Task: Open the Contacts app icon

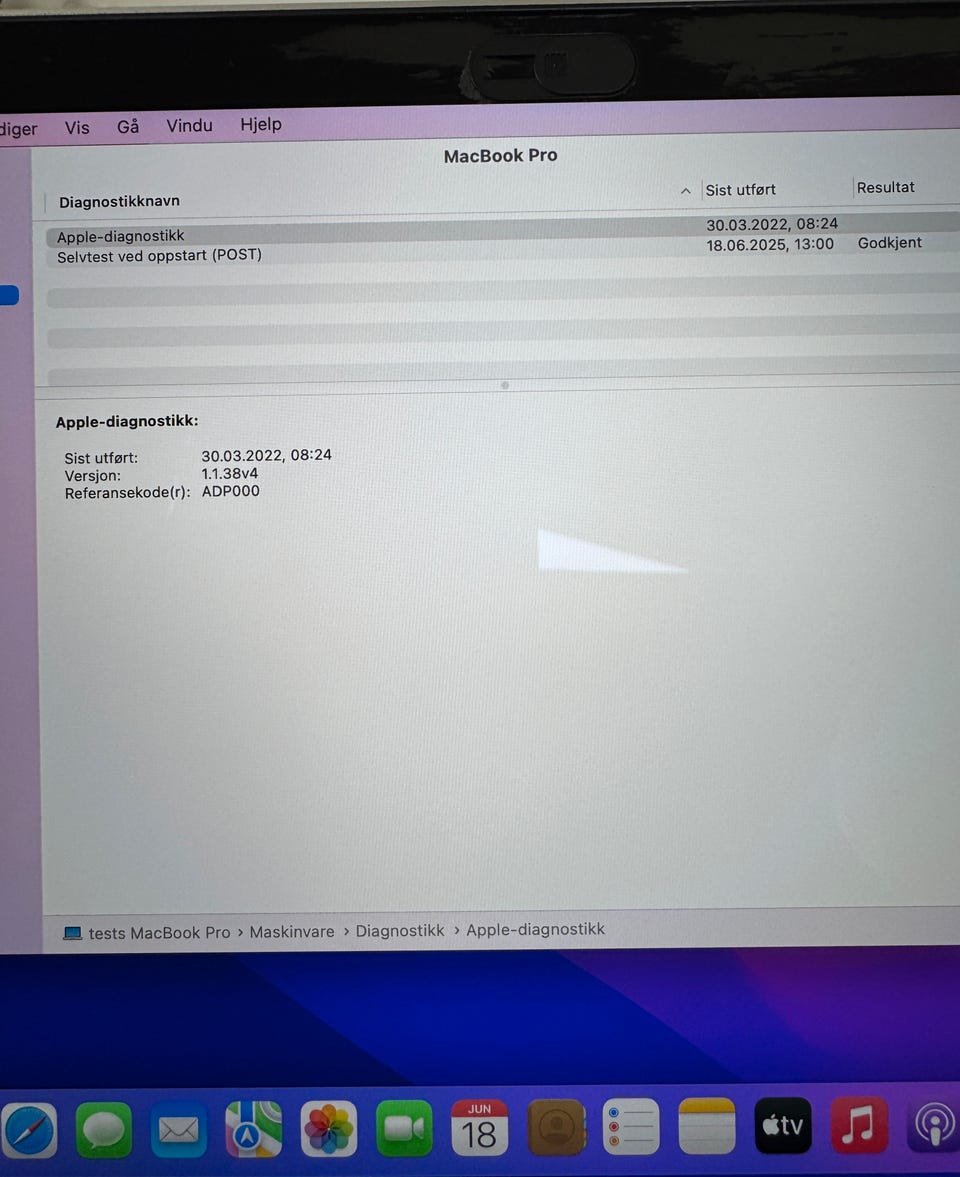Action: [556, 1127]
